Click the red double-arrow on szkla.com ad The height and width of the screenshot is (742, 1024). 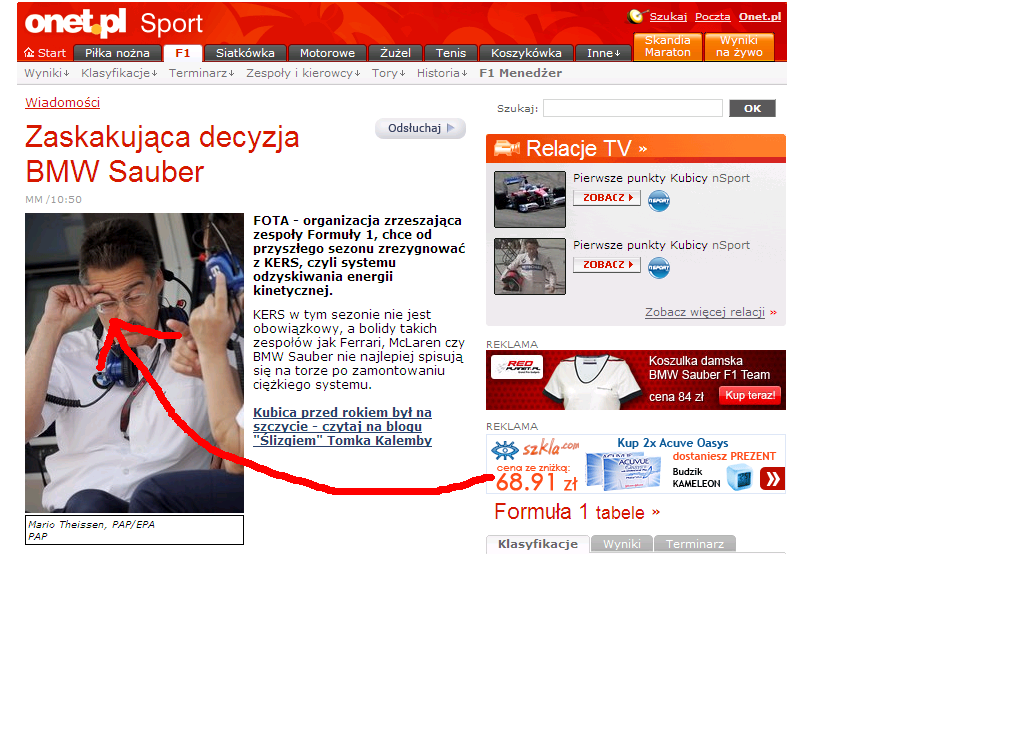point(773,479)
